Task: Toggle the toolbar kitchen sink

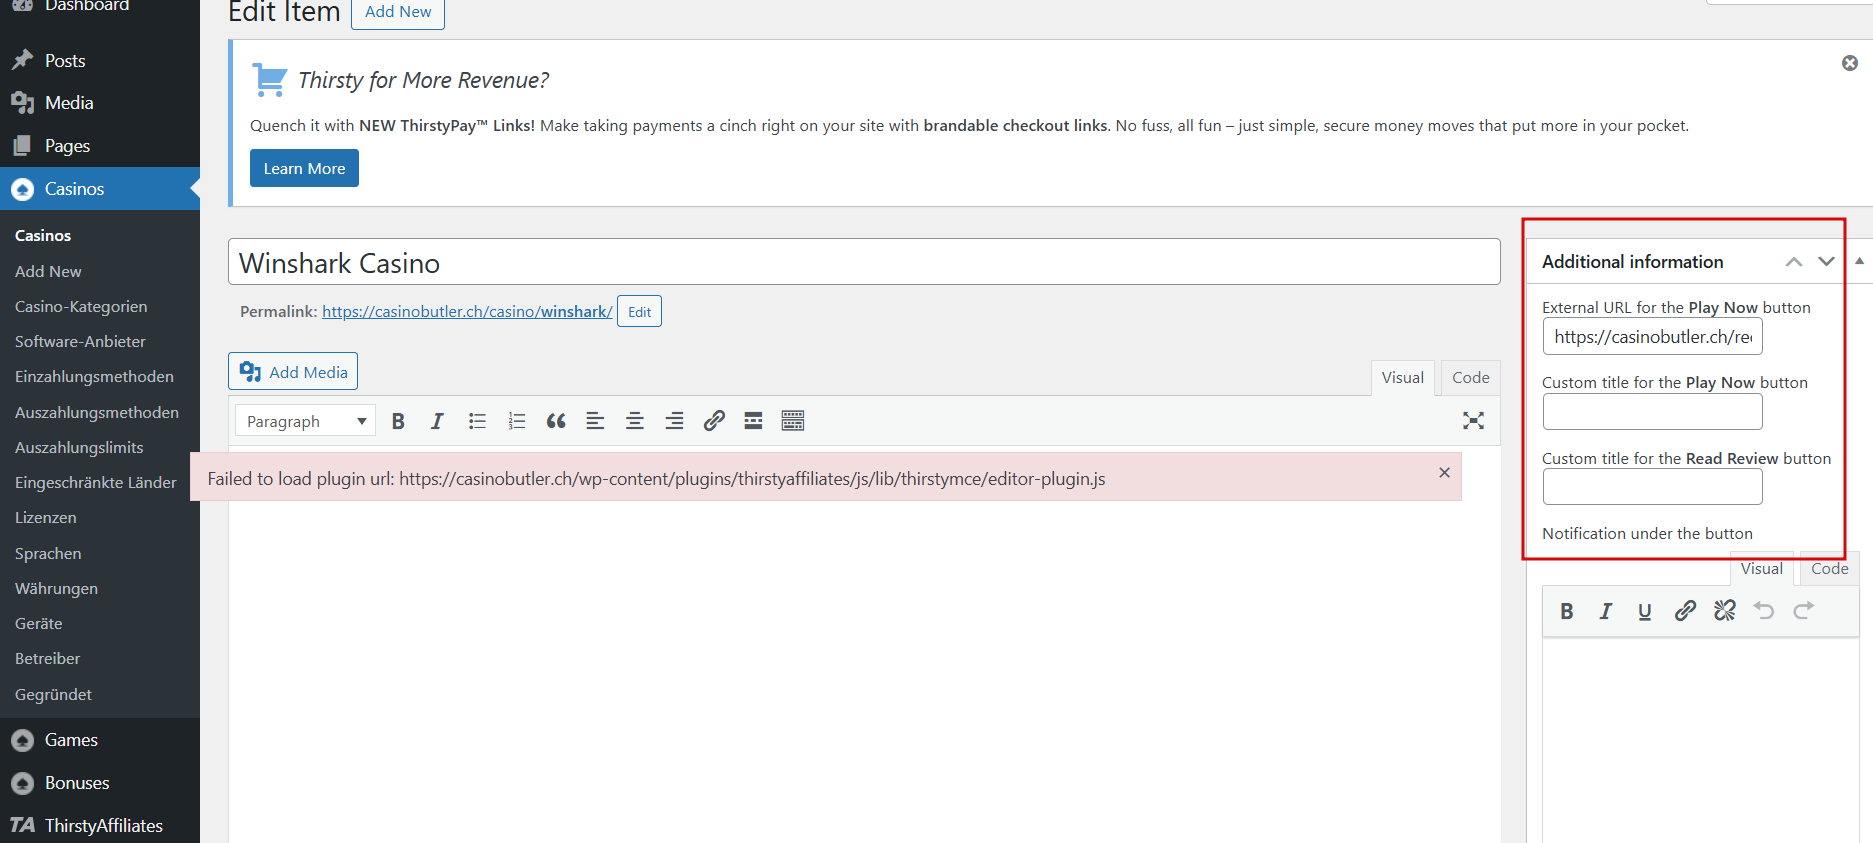Action: click(x=793, y=421)
